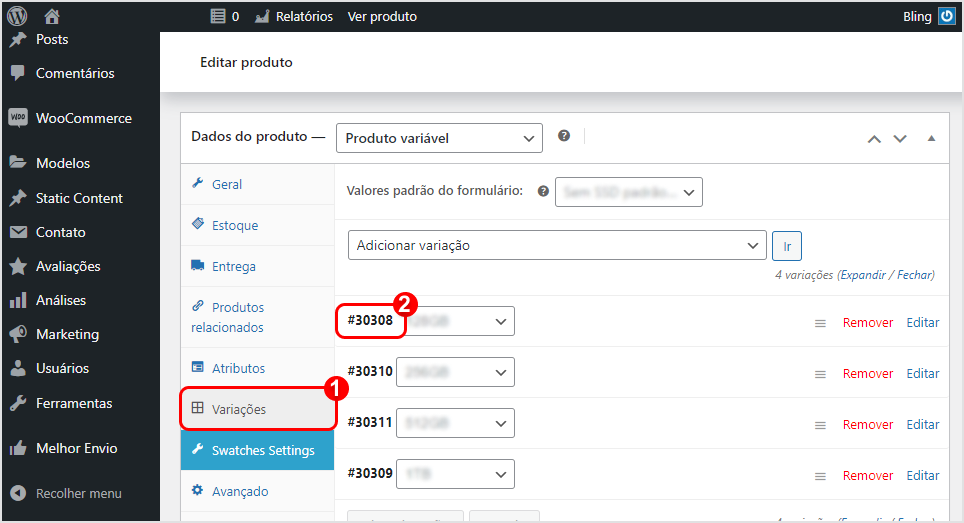Open Melhor Envio menu label
This screenshot has width=964, height=523.
click(x=76, y=448)
